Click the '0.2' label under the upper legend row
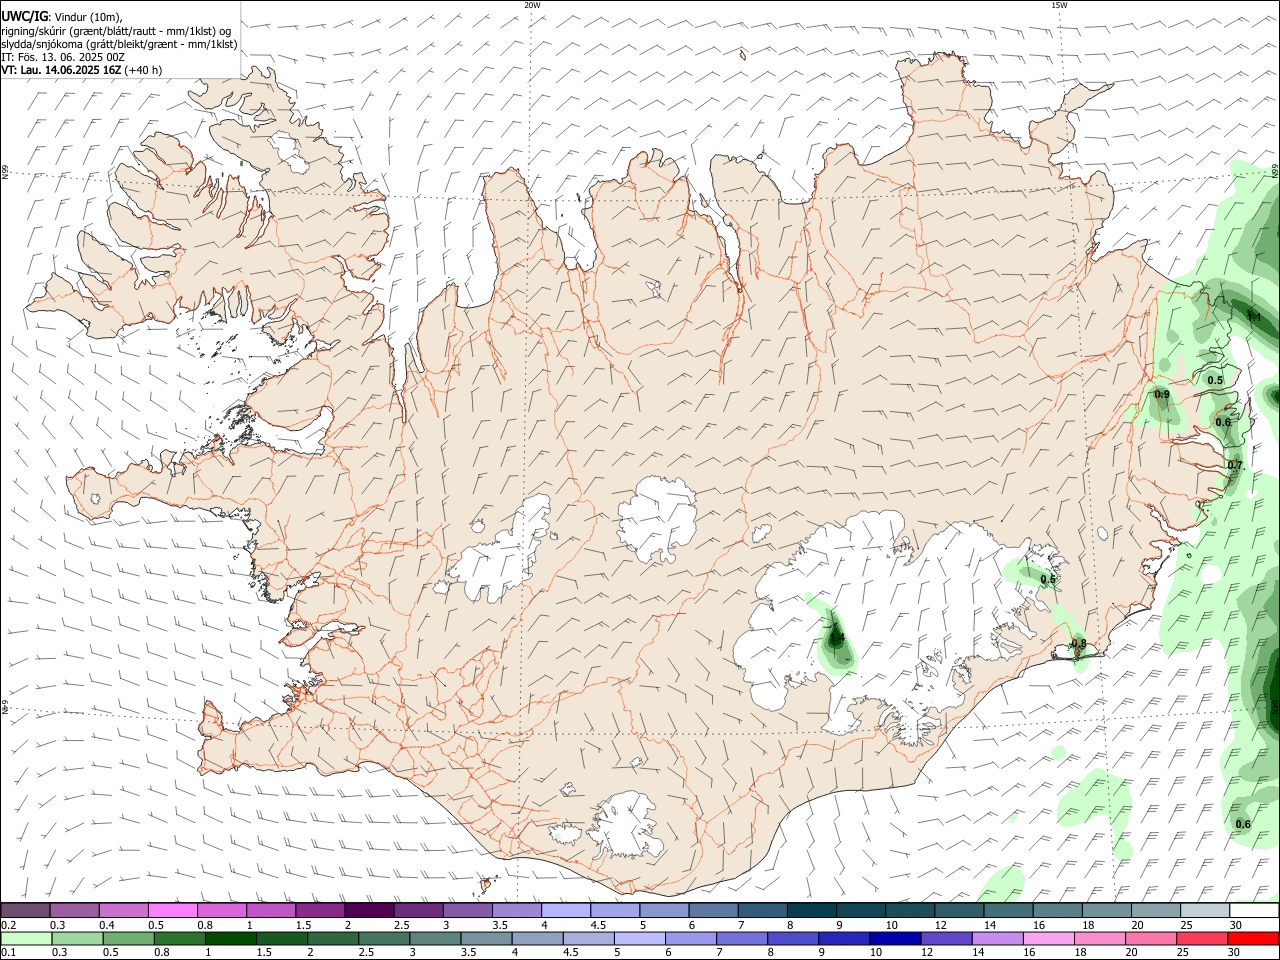This screenshot has width=1280, height=960. 9,926
